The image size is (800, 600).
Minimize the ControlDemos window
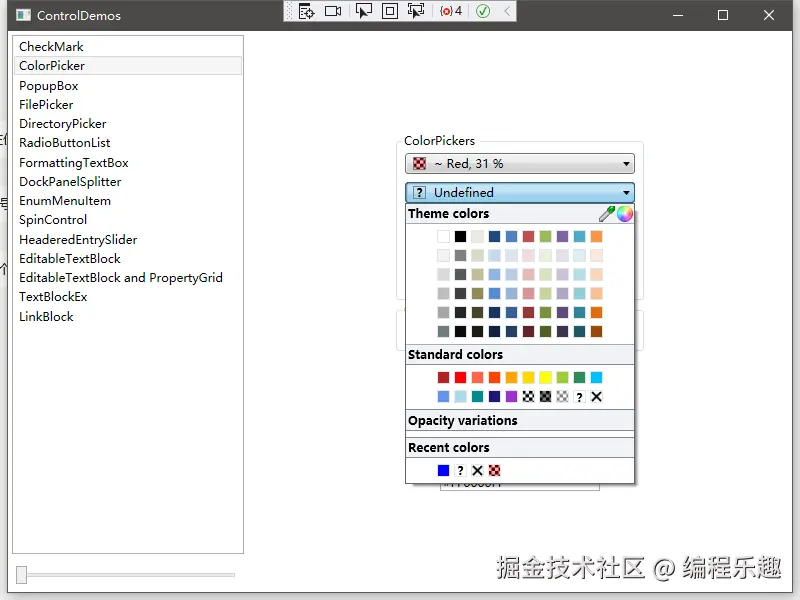pyautogui.click(x=678, y=15)
